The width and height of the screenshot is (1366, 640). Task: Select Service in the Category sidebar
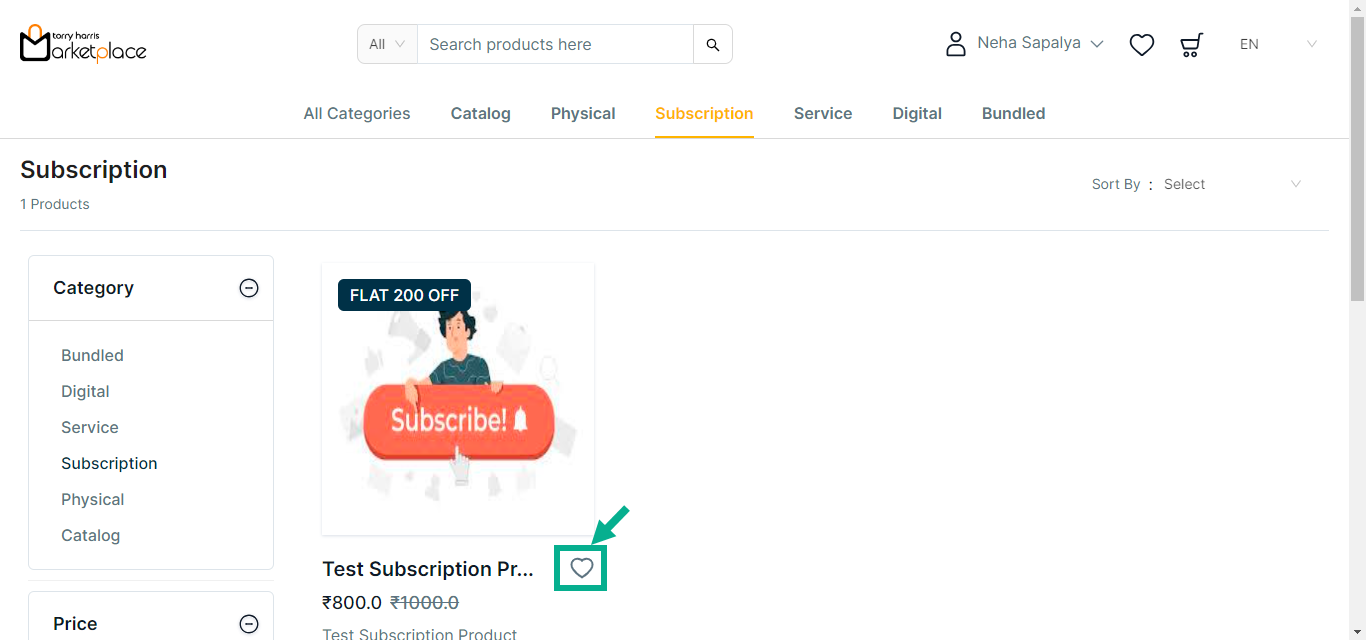point(90,428)
